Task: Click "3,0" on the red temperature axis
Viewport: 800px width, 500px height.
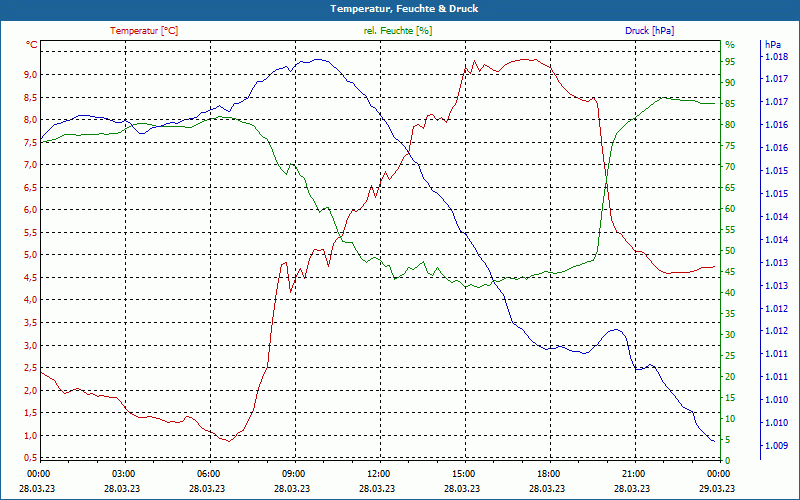Action: 31,345
